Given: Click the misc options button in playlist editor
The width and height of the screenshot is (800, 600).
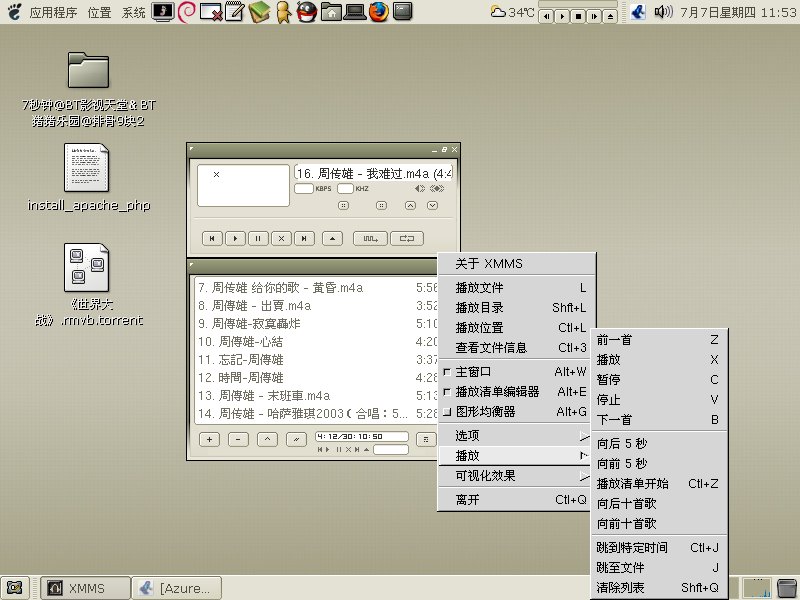Looking at the screenshot, I should pyautogui.click(x=296, y=439).
